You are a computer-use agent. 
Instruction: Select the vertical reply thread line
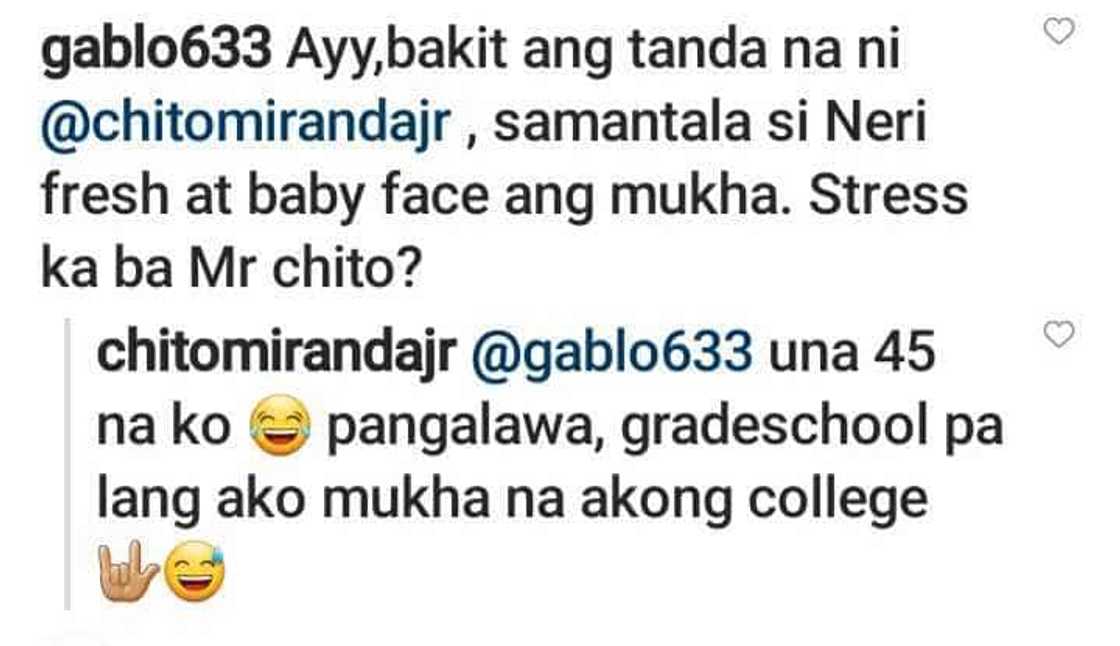(68, 464)
